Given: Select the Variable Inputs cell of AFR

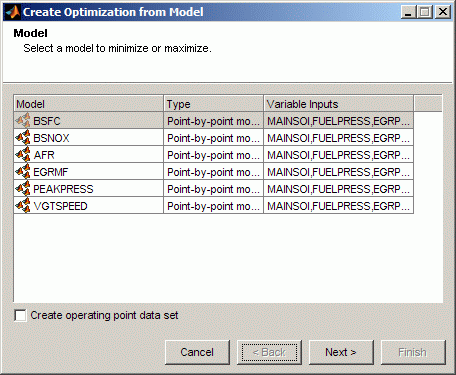Looking at the screenshot, I should [x=339, y=155].
